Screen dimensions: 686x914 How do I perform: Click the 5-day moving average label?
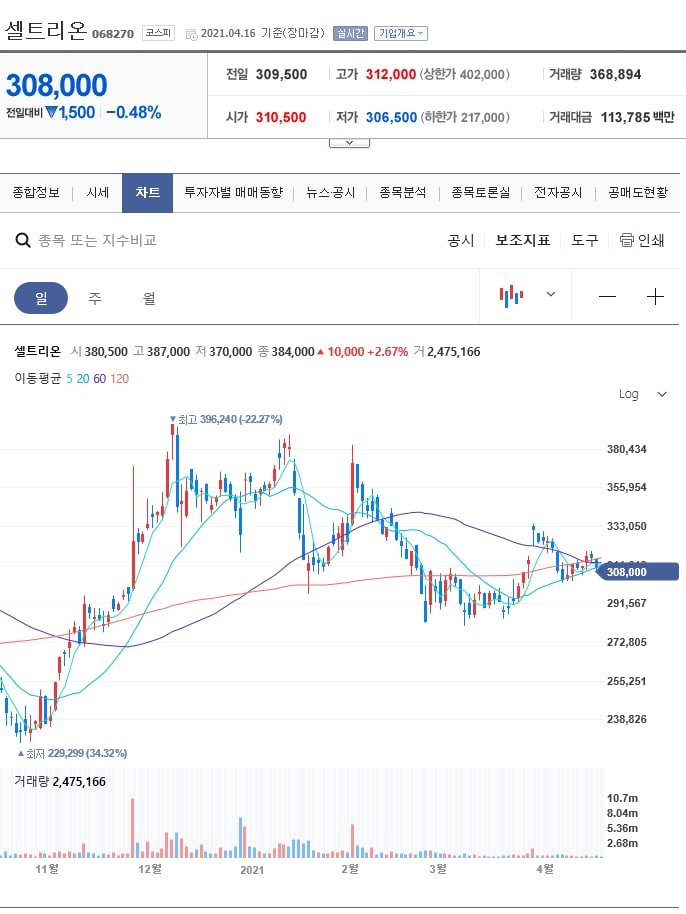(69, 379)
